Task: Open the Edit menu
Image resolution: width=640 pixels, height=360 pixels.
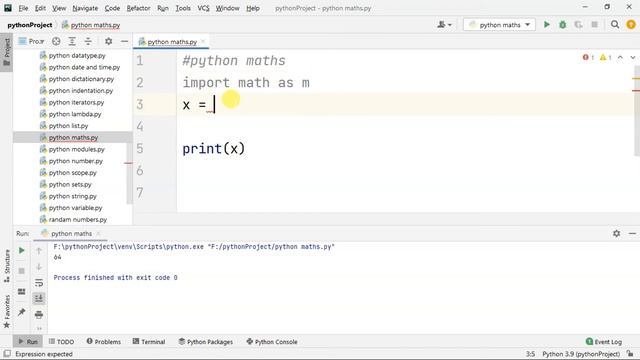Action: (40, 8)
